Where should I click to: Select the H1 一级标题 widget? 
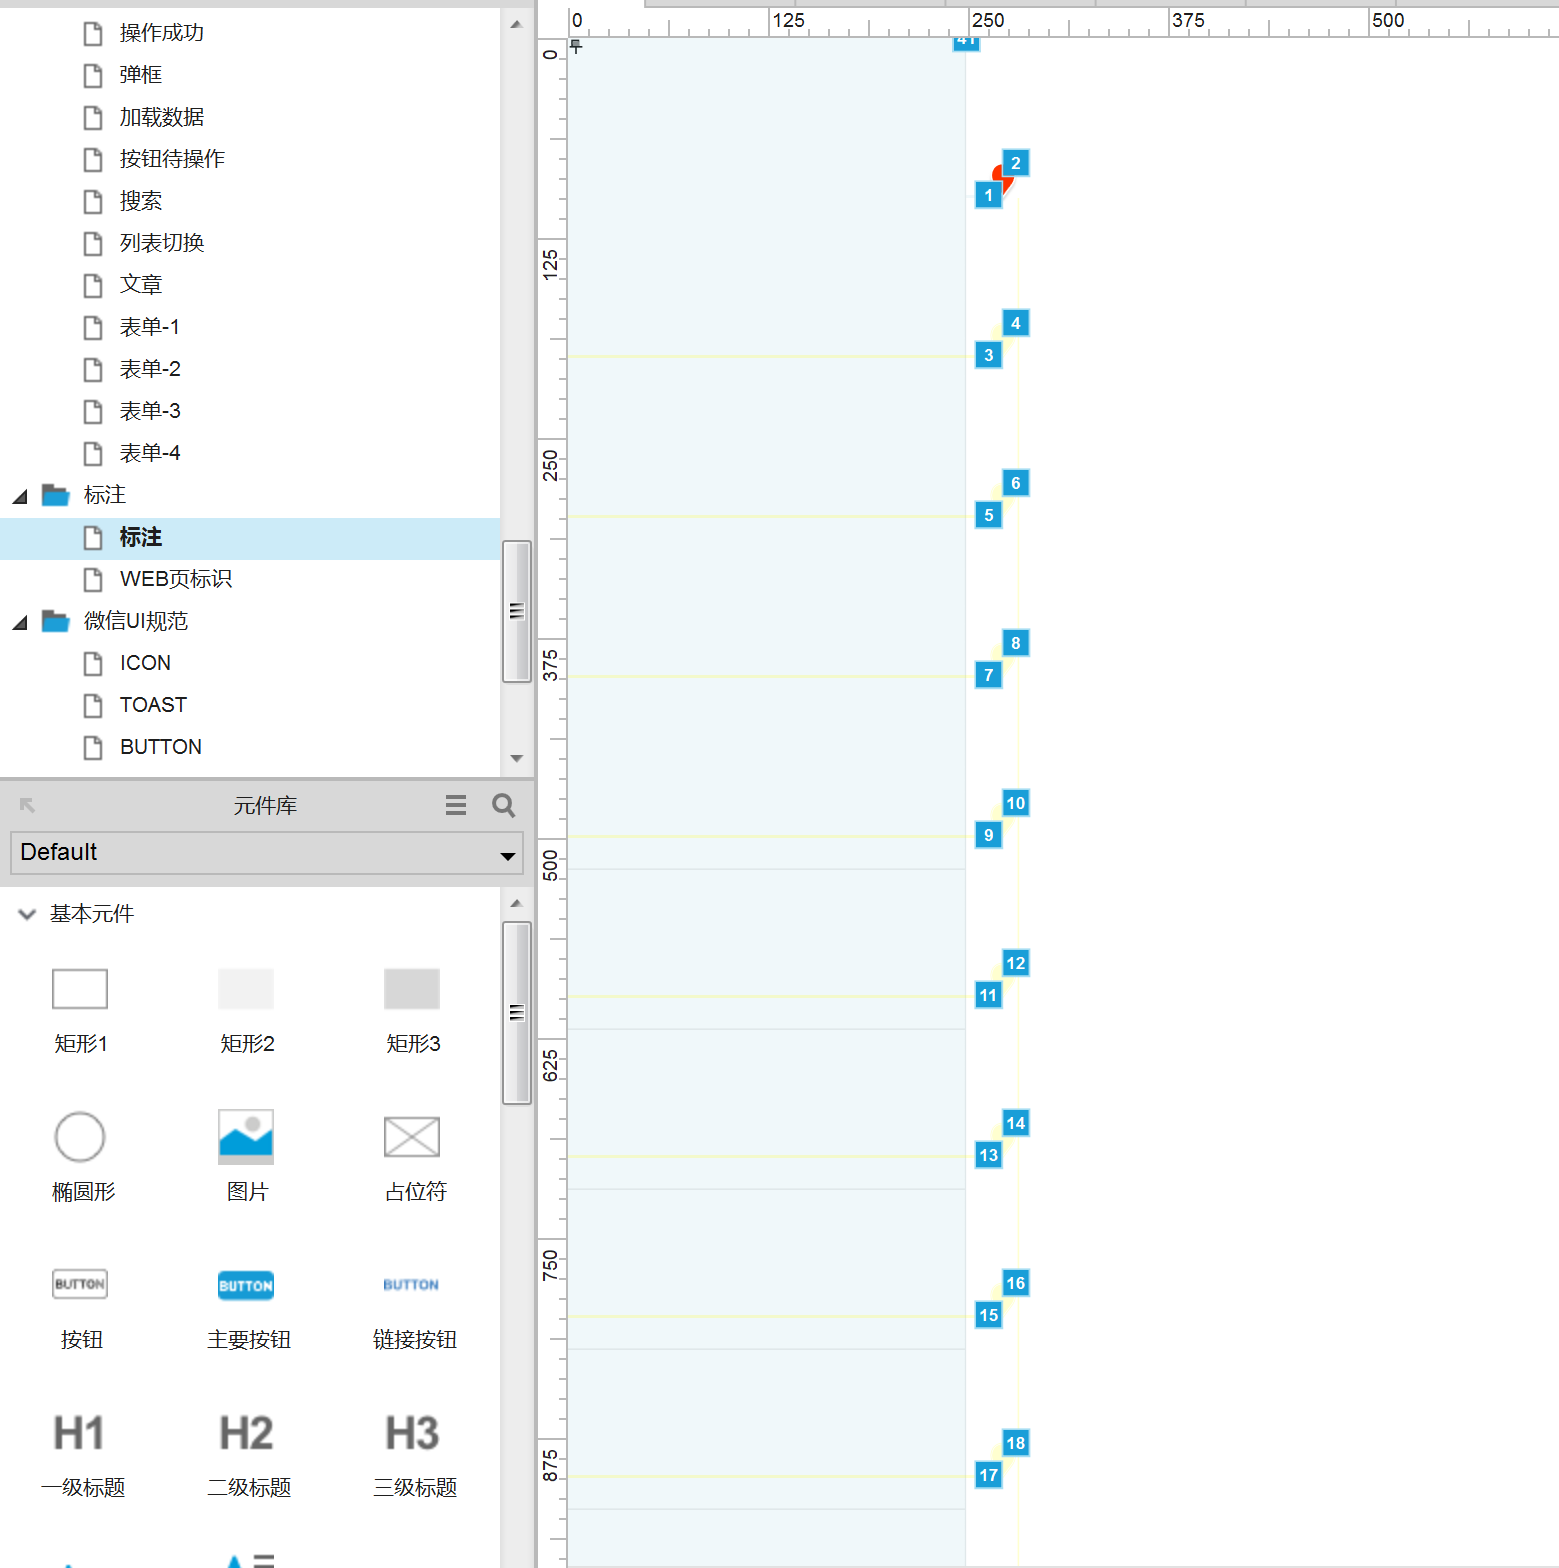[82, 1455]
